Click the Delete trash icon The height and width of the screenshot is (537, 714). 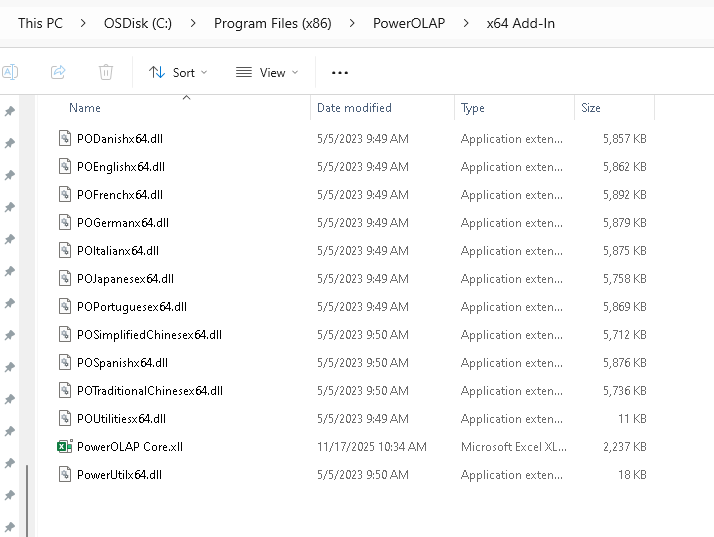point(106,72)
